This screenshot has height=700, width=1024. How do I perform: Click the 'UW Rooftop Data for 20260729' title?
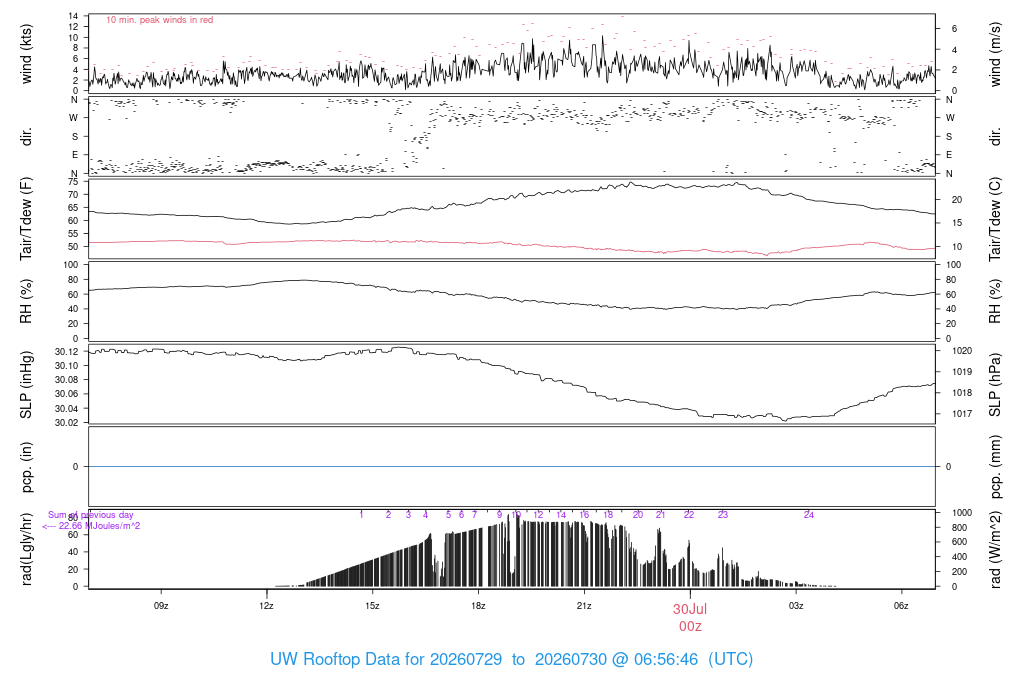pyautogui.click(x=386, y=659)
